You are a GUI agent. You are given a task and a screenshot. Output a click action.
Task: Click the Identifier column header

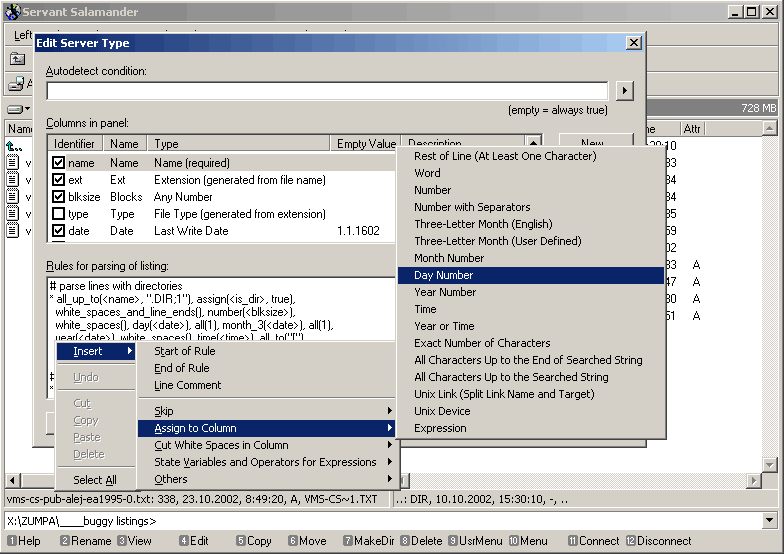[x=74, y=144]
